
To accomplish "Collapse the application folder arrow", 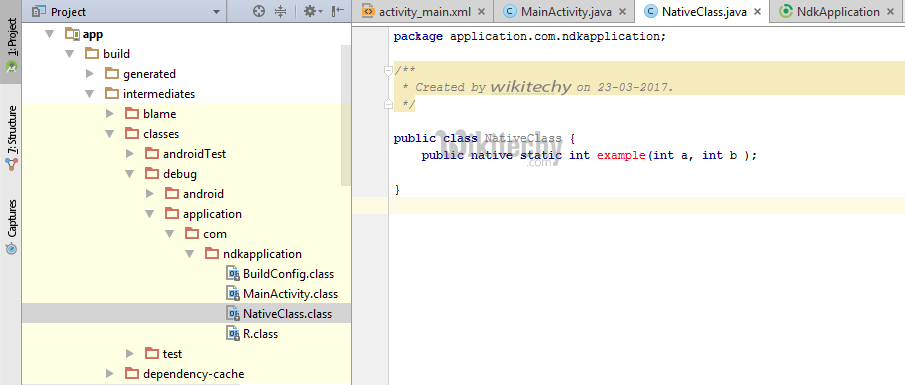I will pos(150,214).
